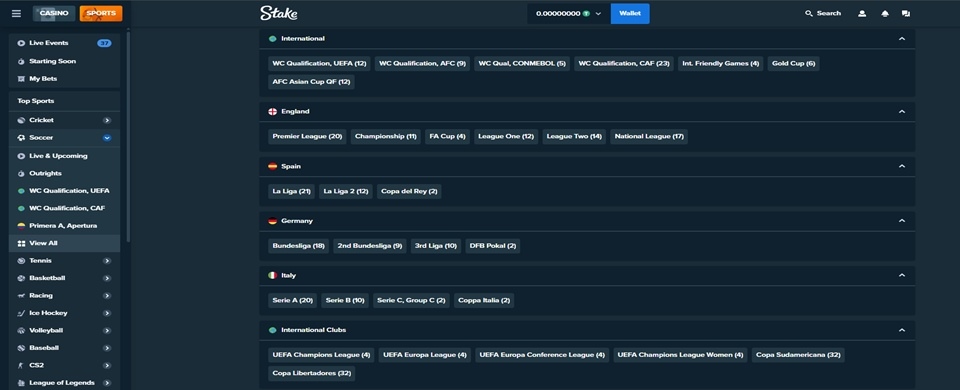Open the user profile icon
Viewport: 960px width, 390px height.
tap(862, 13)
